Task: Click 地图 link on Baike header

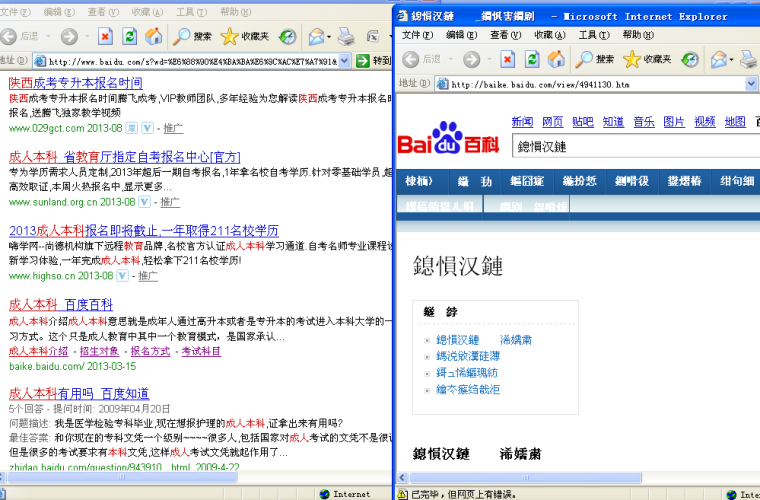Action: click(735, 122)
